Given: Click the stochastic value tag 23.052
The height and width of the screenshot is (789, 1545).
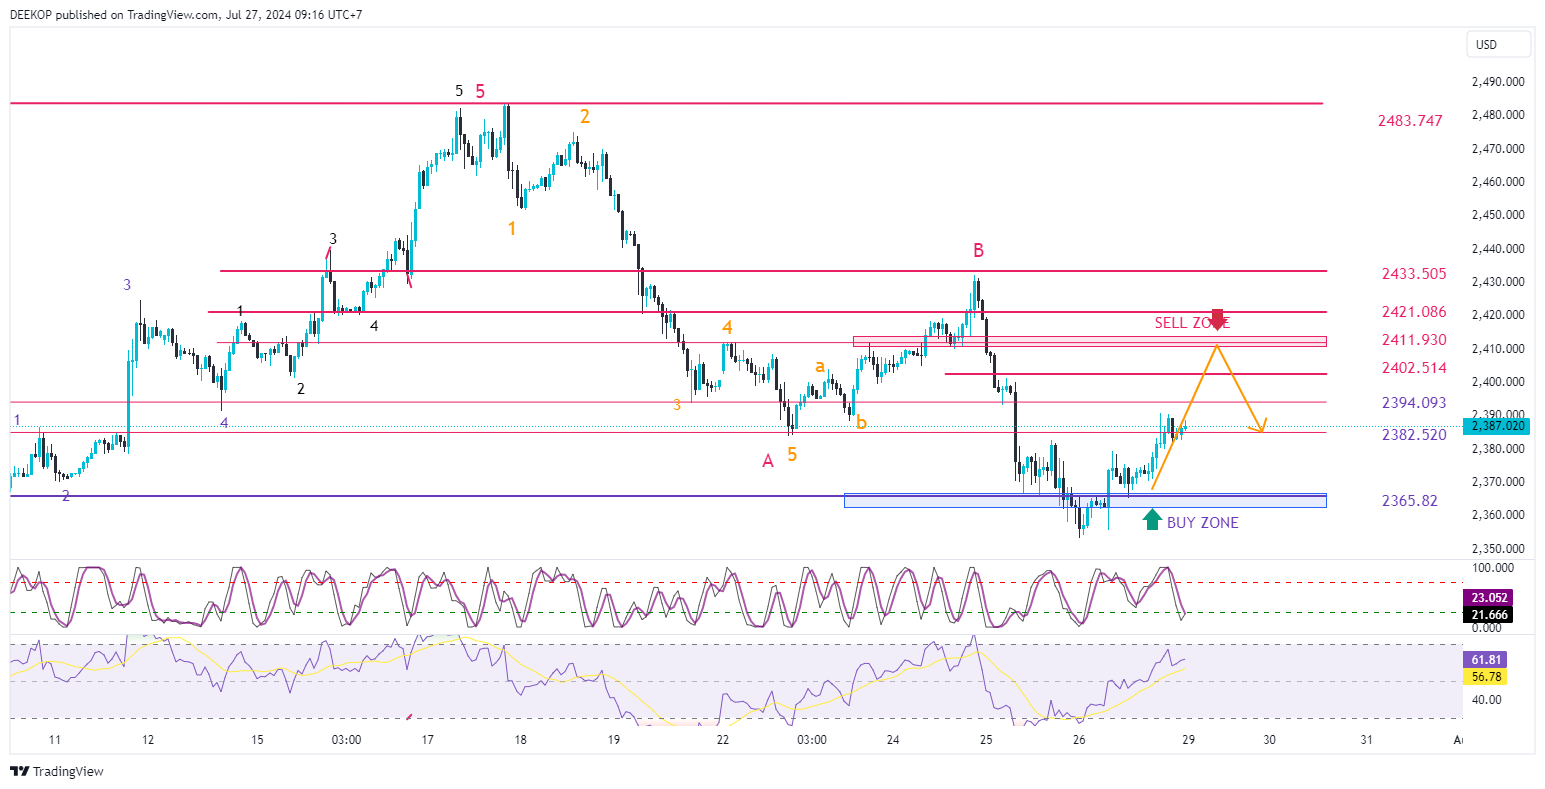Looking at the screenshot, I should pyautogui.click(x=1487, y=597).
